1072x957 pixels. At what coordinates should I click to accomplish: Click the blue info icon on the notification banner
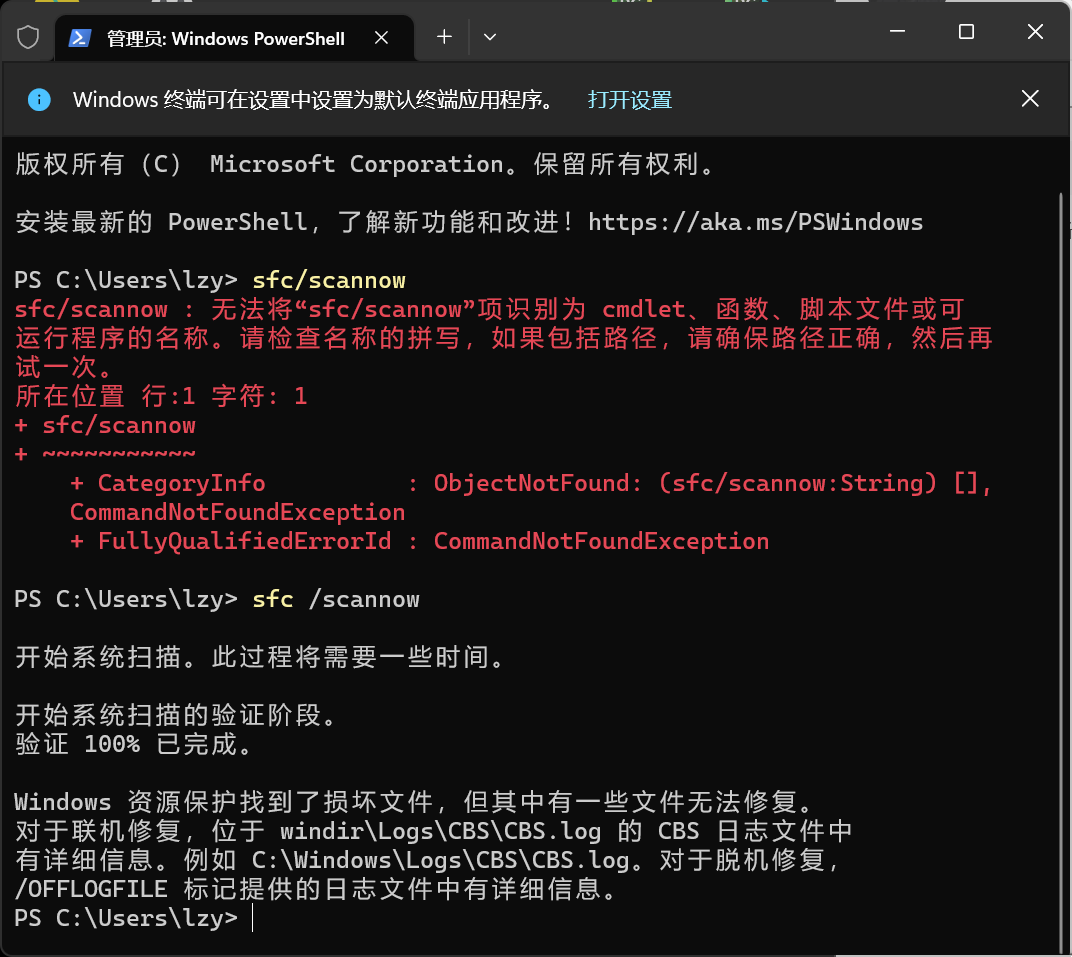(38, 99)
